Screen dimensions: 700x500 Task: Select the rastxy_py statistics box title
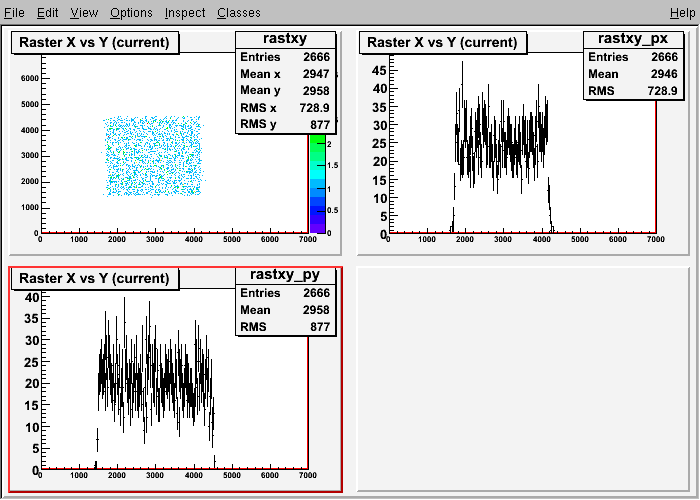click(x=285, y=275)
